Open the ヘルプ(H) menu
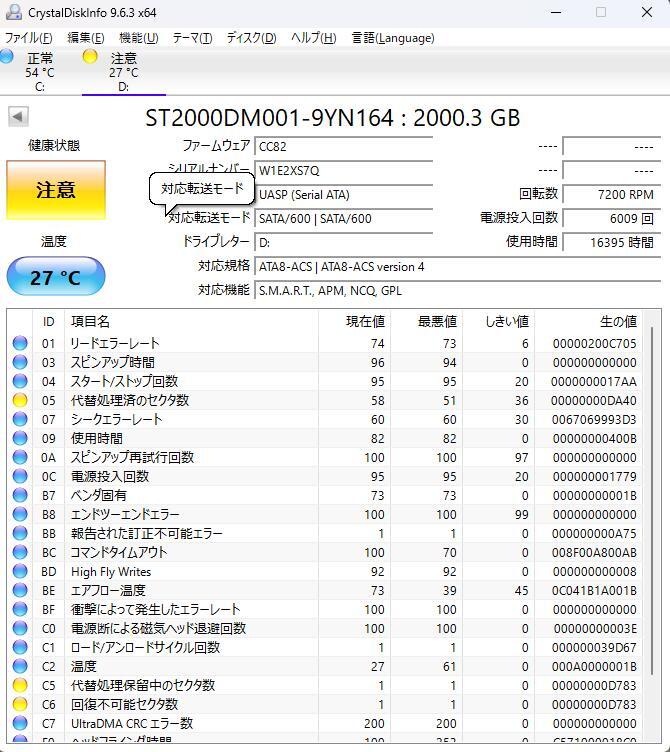The image size is (670, 752). pyautogui.click(x=314, y=38)
